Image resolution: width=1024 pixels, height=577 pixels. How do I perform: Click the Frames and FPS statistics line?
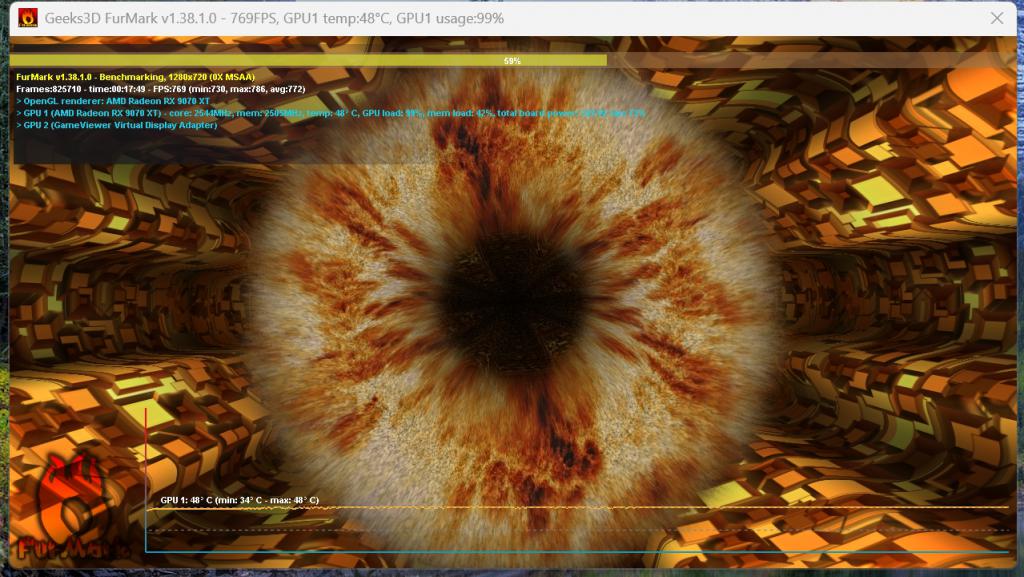[161, 89]
